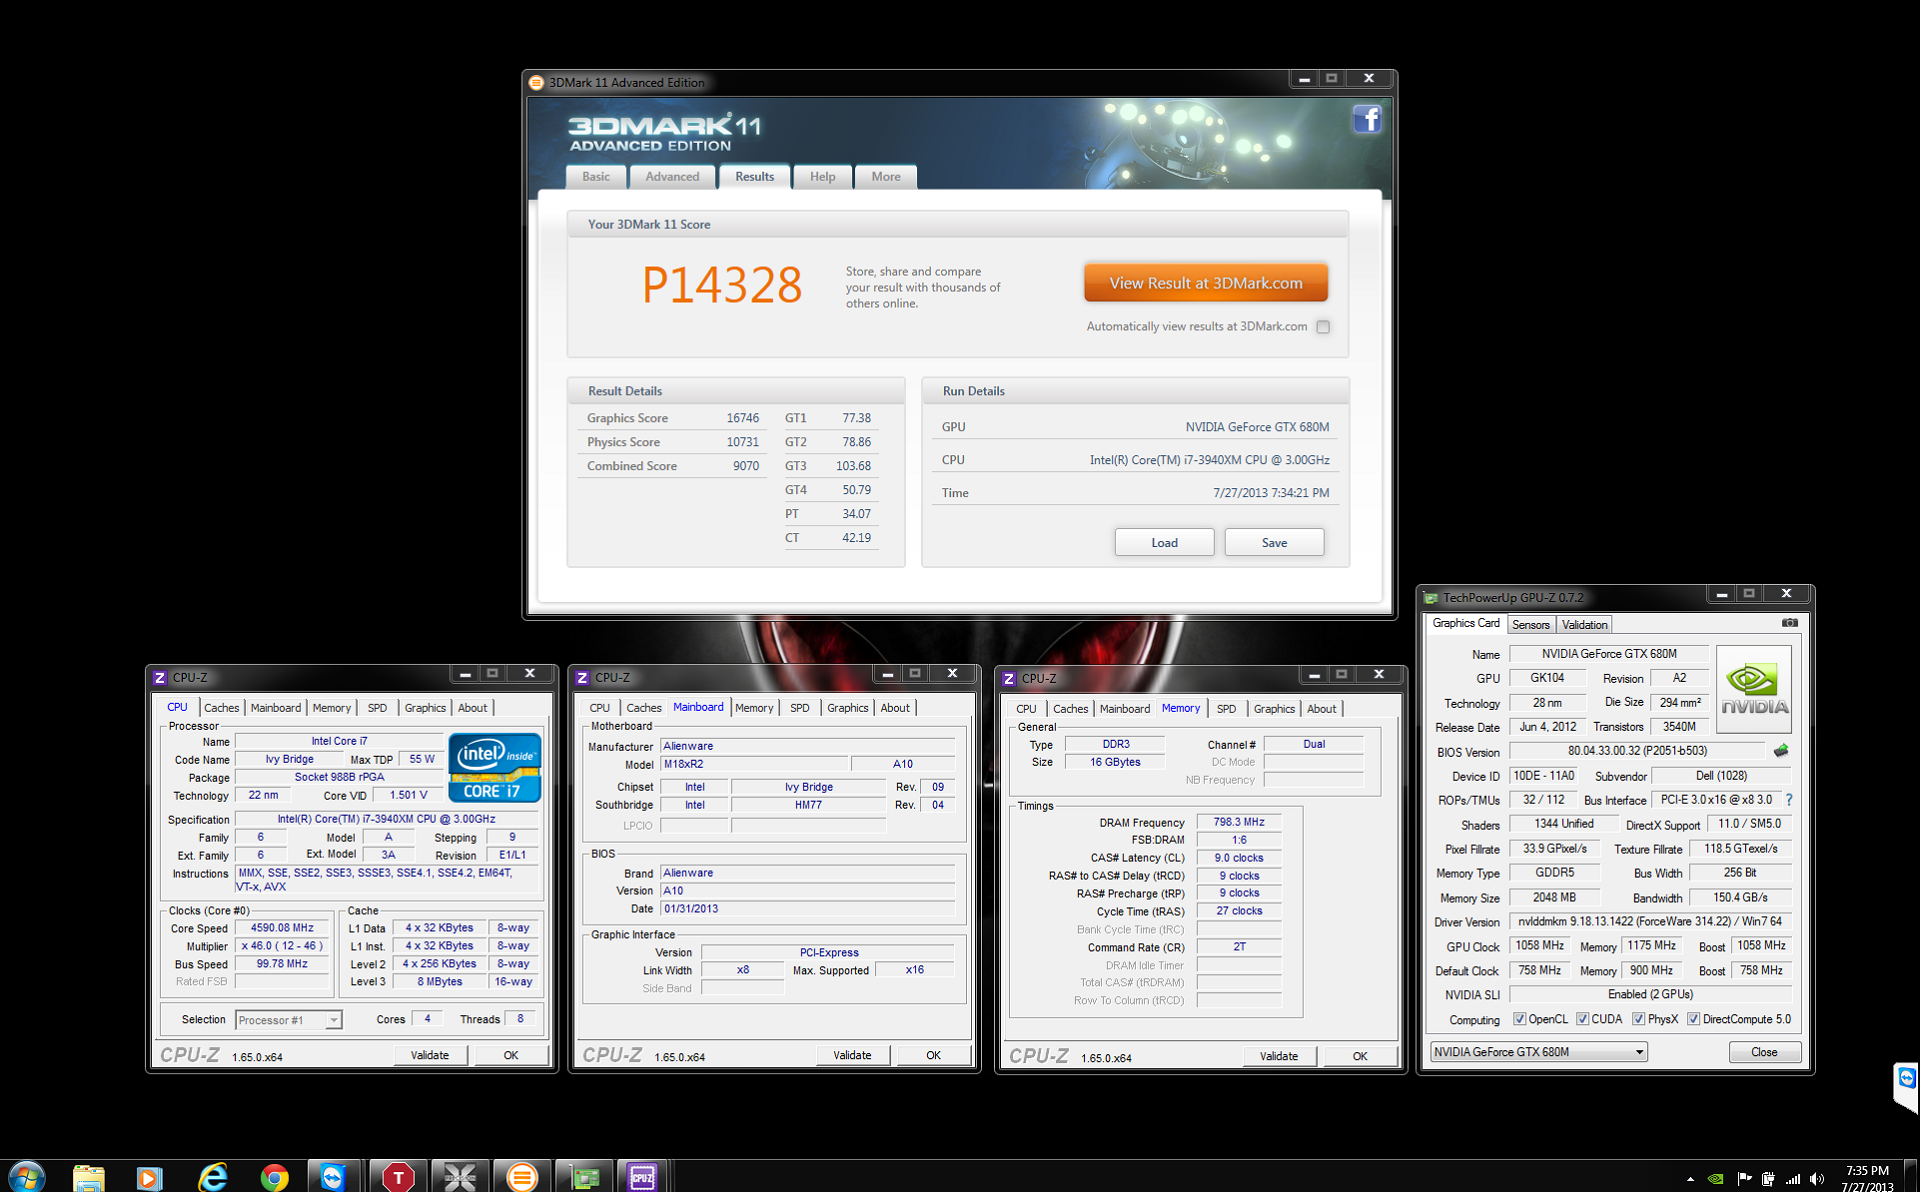
Task: Open Internet Explorer from the taskbar
Action: click(x=213, y=1177)
